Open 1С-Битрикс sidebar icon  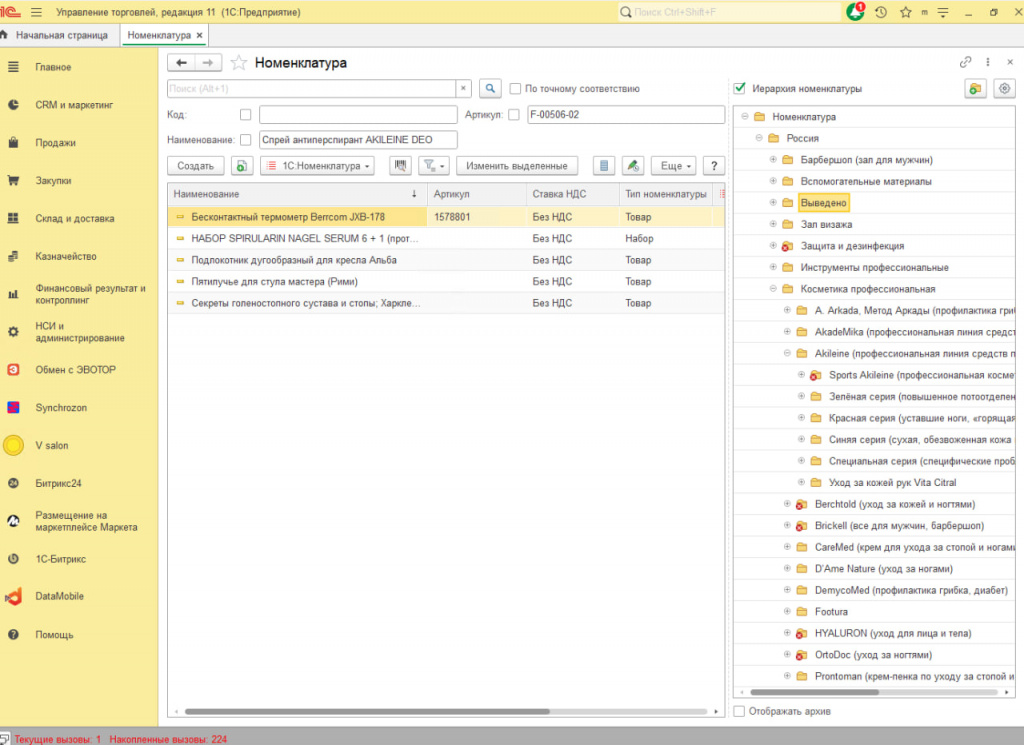point(13,559)
